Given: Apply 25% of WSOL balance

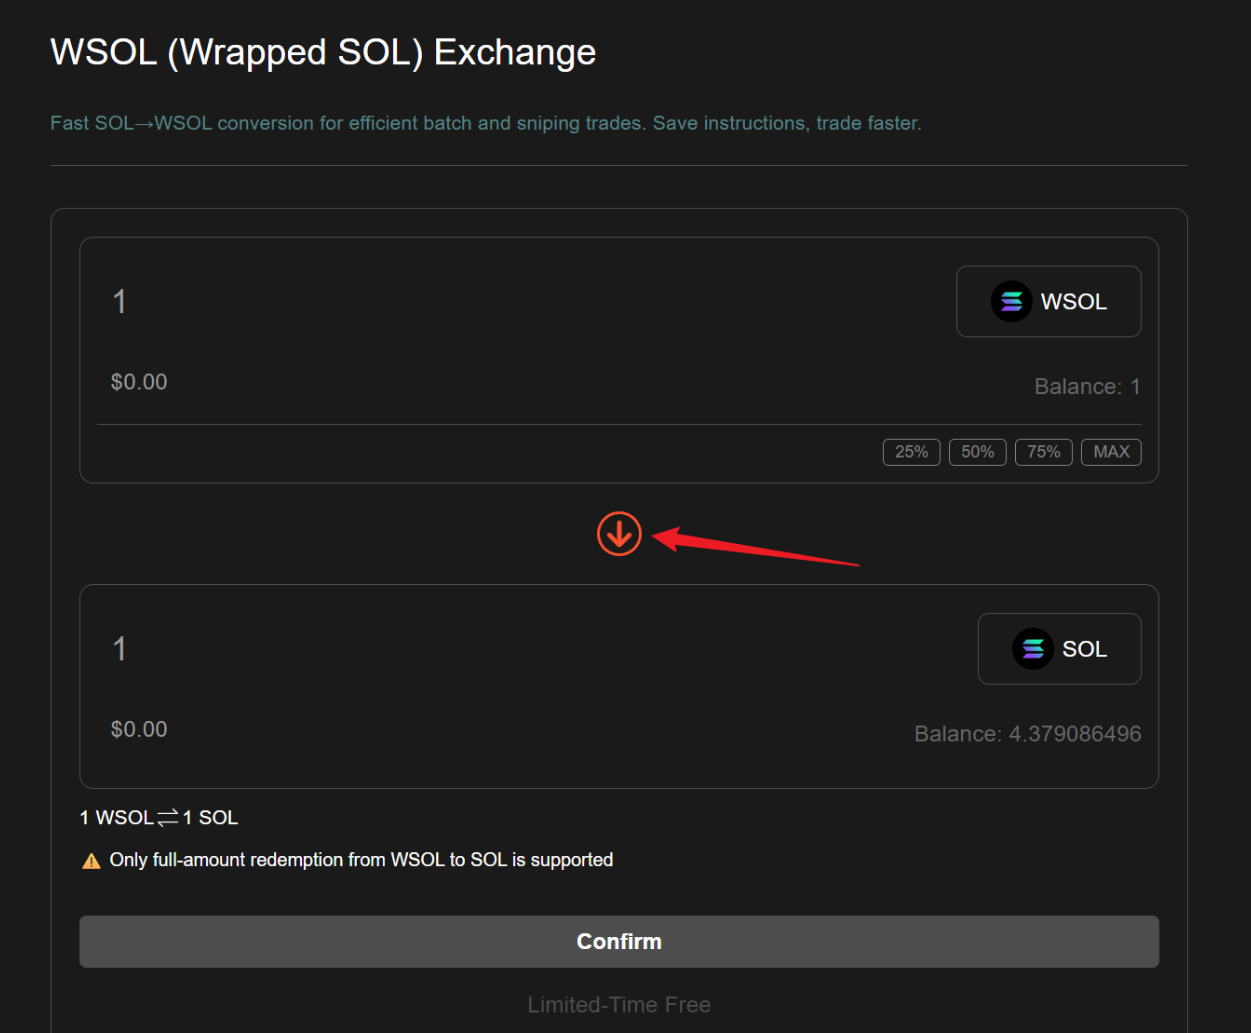Looking at the screenshot, I should click(911, 452).
